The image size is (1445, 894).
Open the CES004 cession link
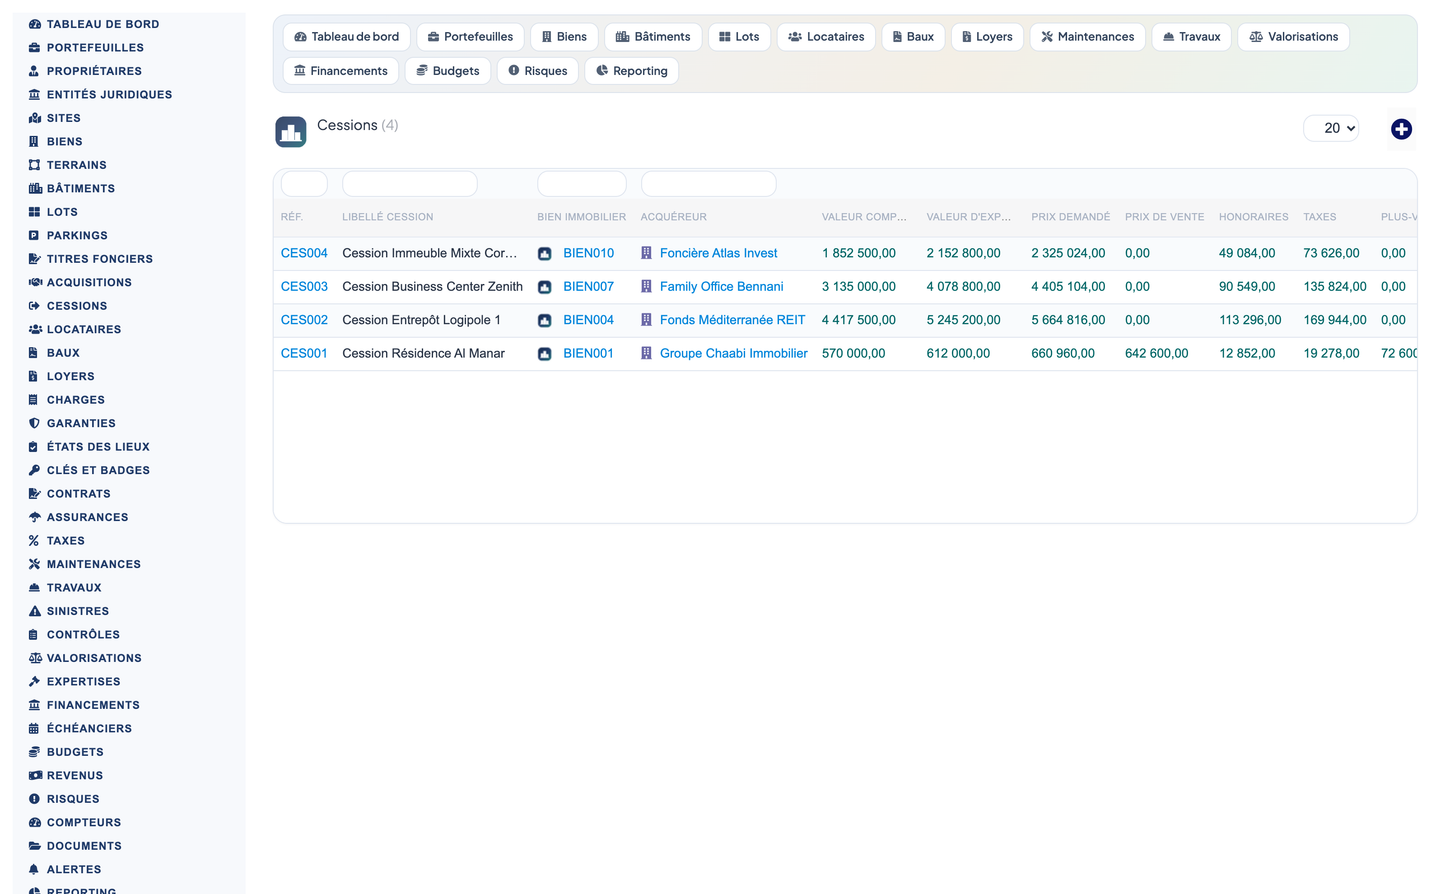tap(304, 254)
